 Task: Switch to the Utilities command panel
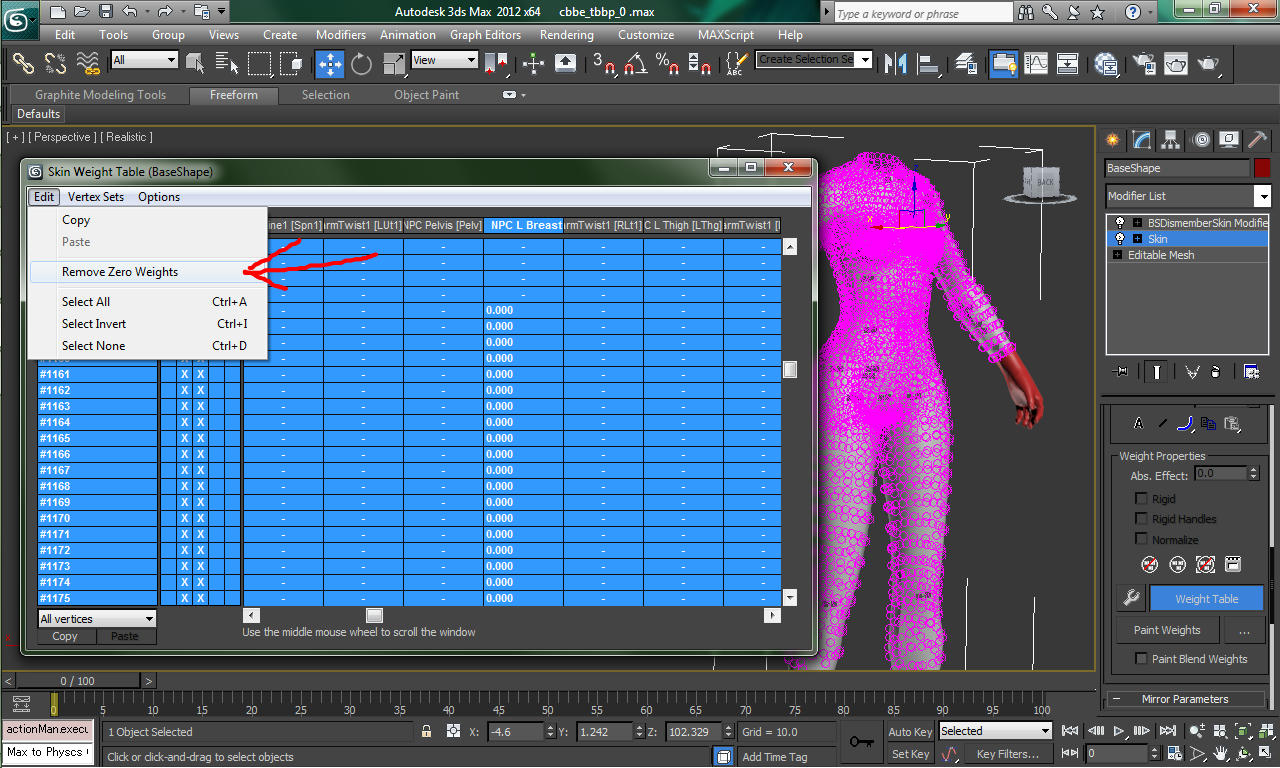1258,140
